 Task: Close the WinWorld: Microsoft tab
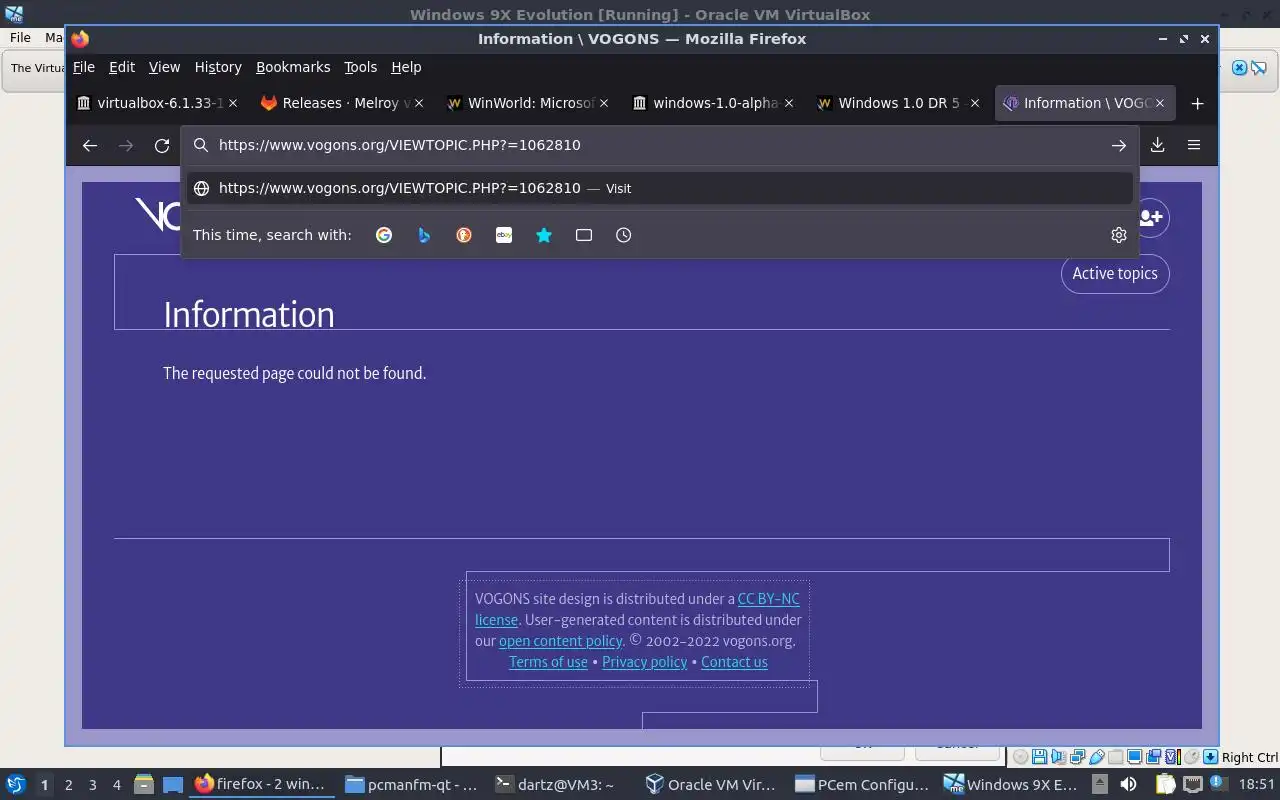click(604, 103)
